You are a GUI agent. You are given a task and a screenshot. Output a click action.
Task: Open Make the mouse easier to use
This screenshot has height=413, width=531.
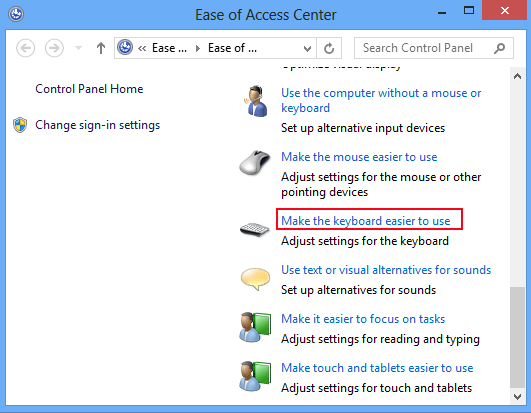click(x=359, y=157)
